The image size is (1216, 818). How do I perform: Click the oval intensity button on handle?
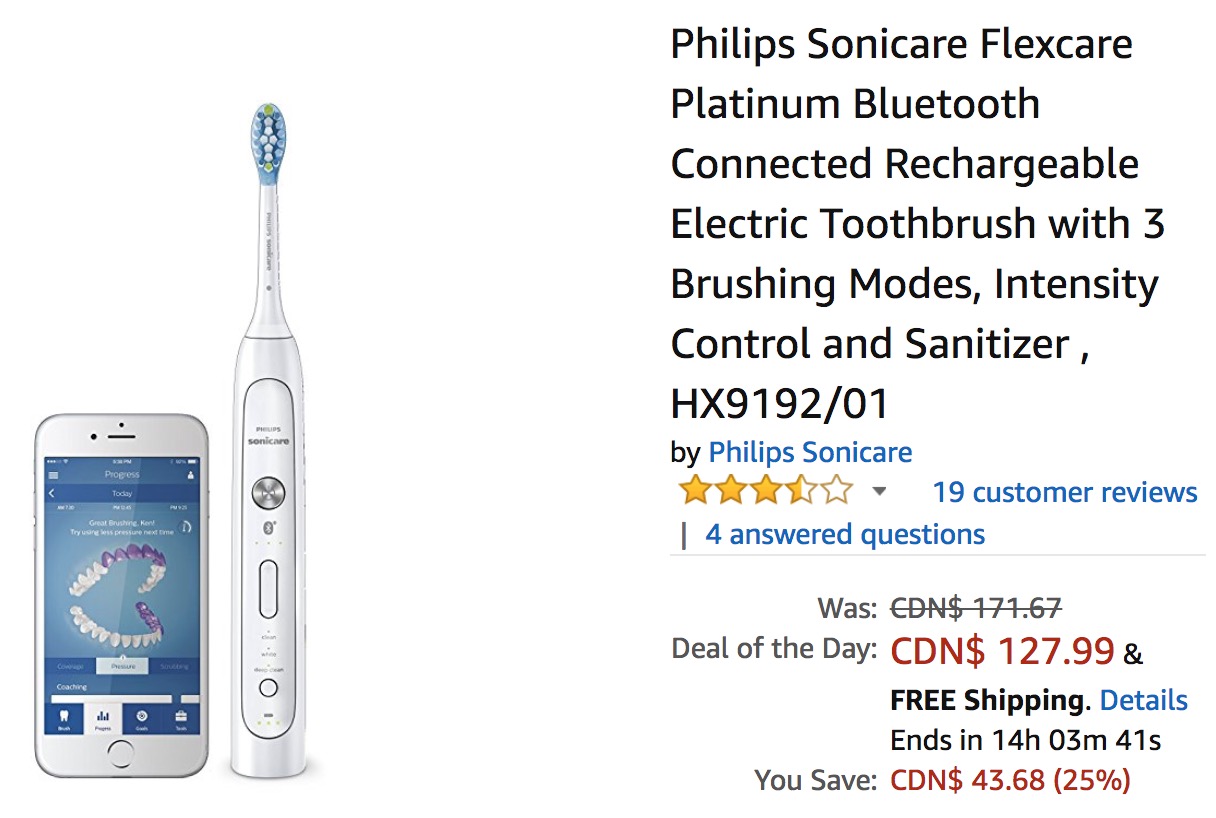267,589
